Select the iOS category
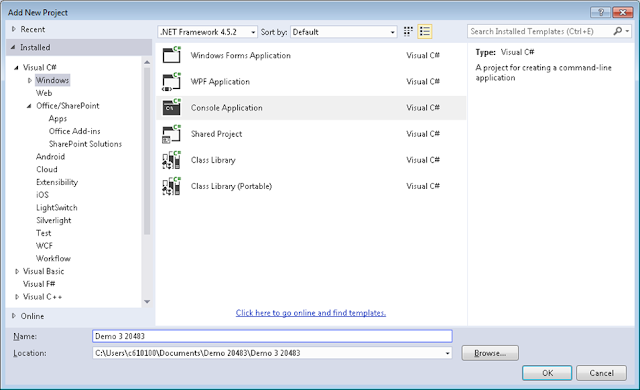Image resolution: width=640 pixels, height=390 pixels. click(42, 195)
